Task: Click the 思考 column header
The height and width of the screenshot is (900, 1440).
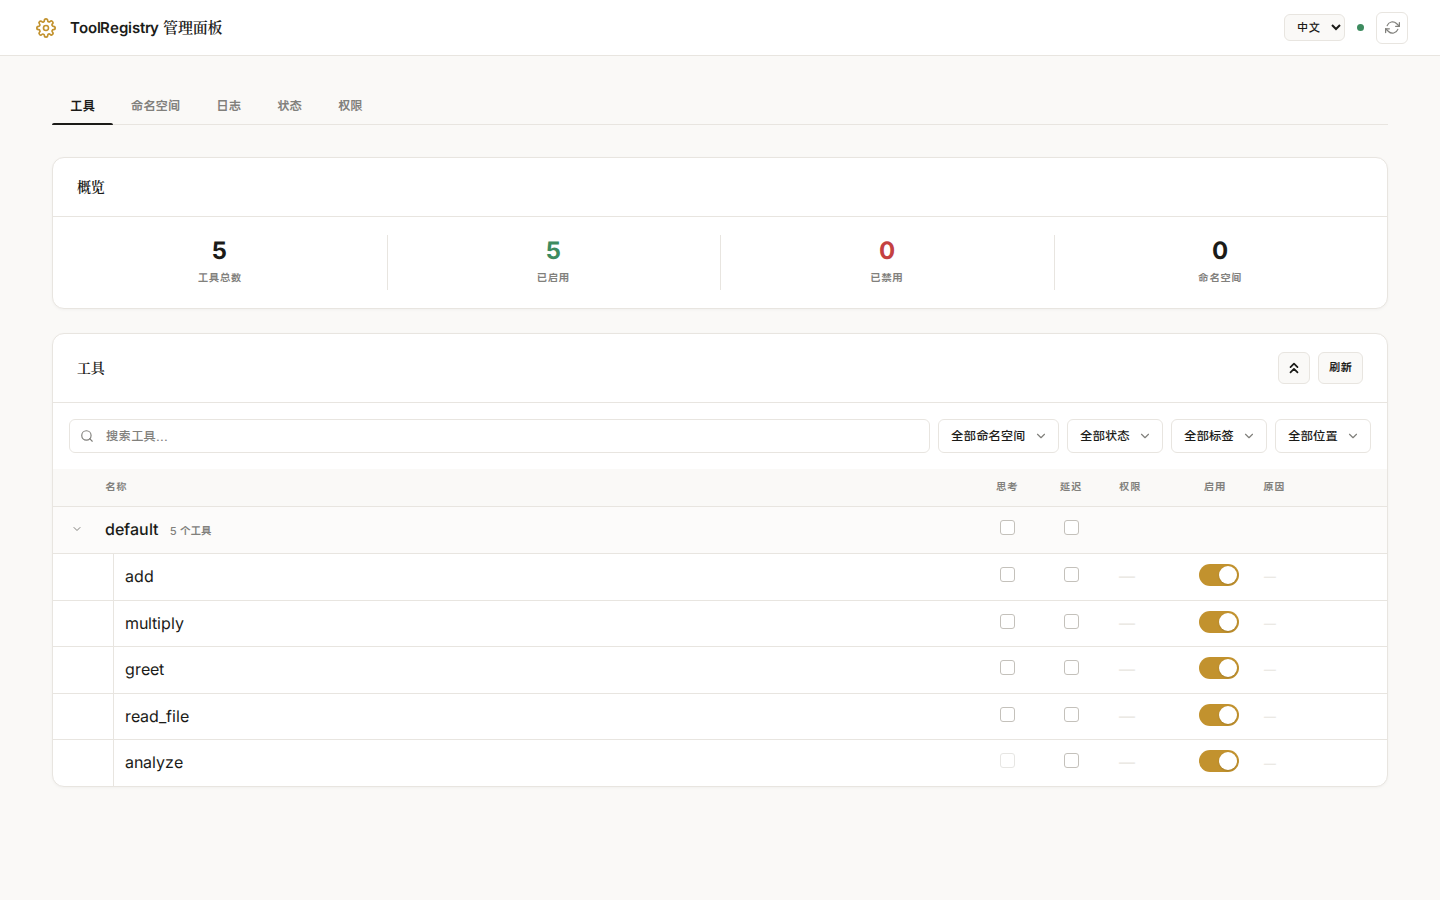Action: pyautogui.click(x=1007, y=487)
